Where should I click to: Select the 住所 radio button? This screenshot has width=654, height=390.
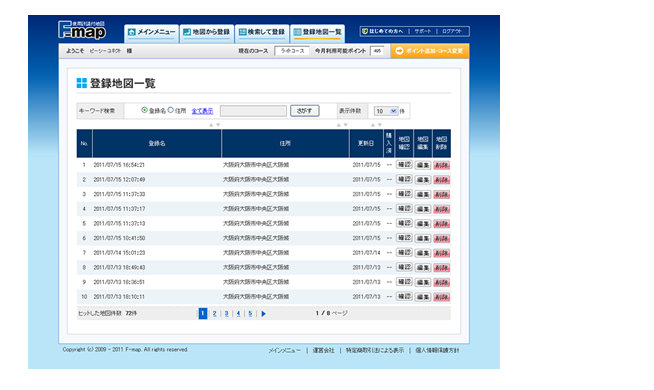[171, 110]
